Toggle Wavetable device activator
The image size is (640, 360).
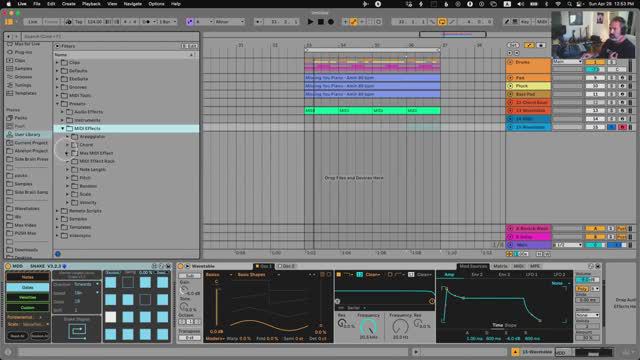point(181,266)
